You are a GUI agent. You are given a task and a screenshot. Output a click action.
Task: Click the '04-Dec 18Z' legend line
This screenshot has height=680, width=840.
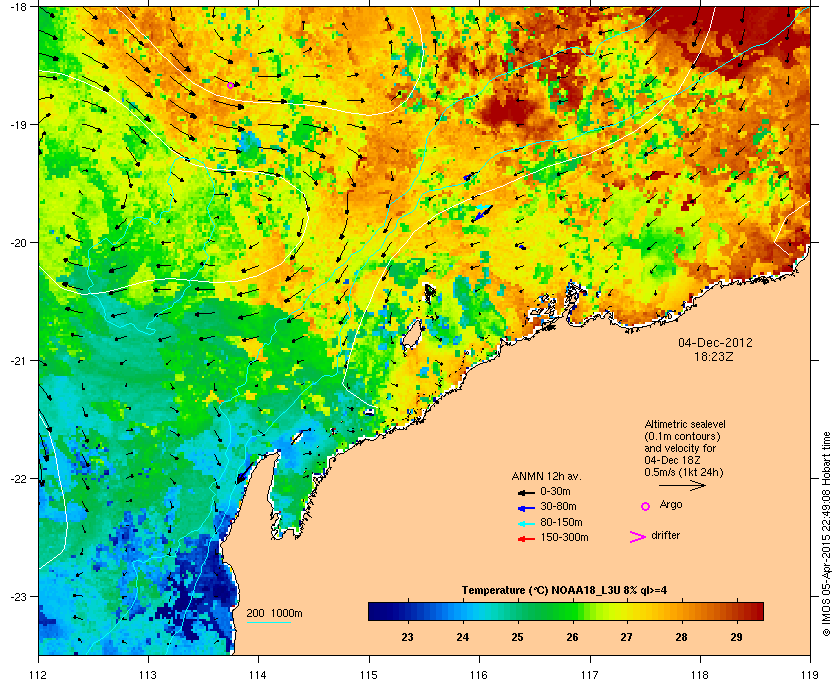point(672,460)
